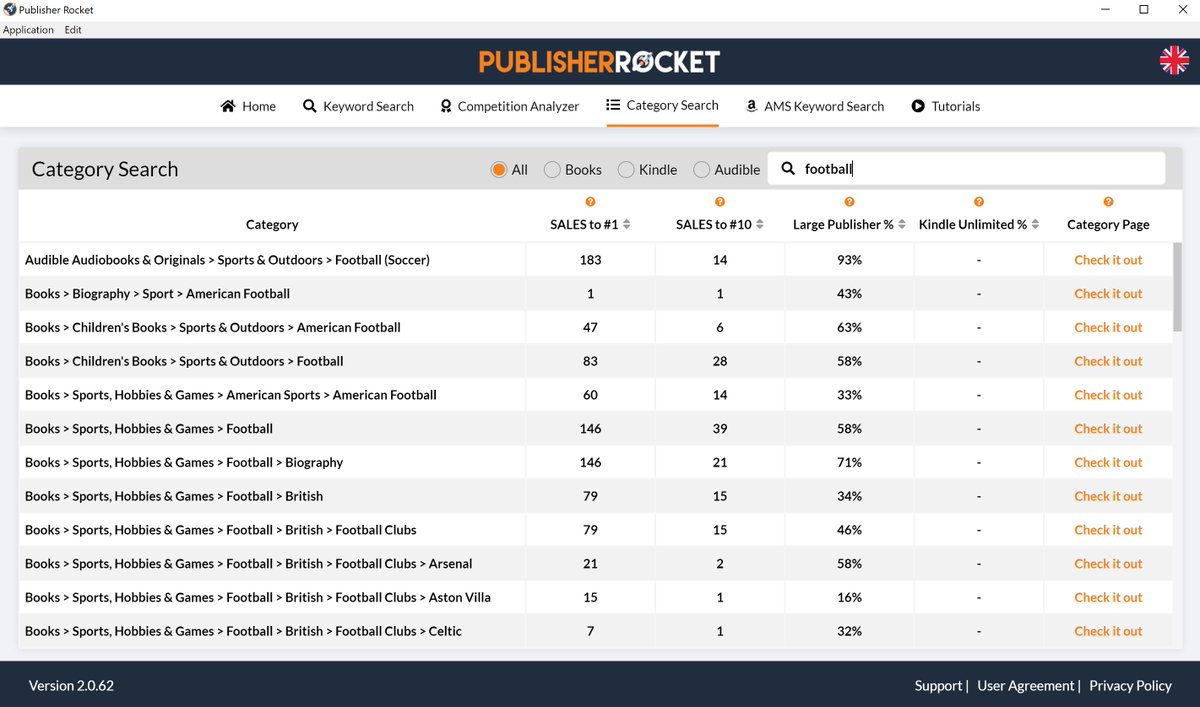The height and width of the screenshot is (707, 1200).
Task: Check out American Sports > American Football category
Action: 1108,395
